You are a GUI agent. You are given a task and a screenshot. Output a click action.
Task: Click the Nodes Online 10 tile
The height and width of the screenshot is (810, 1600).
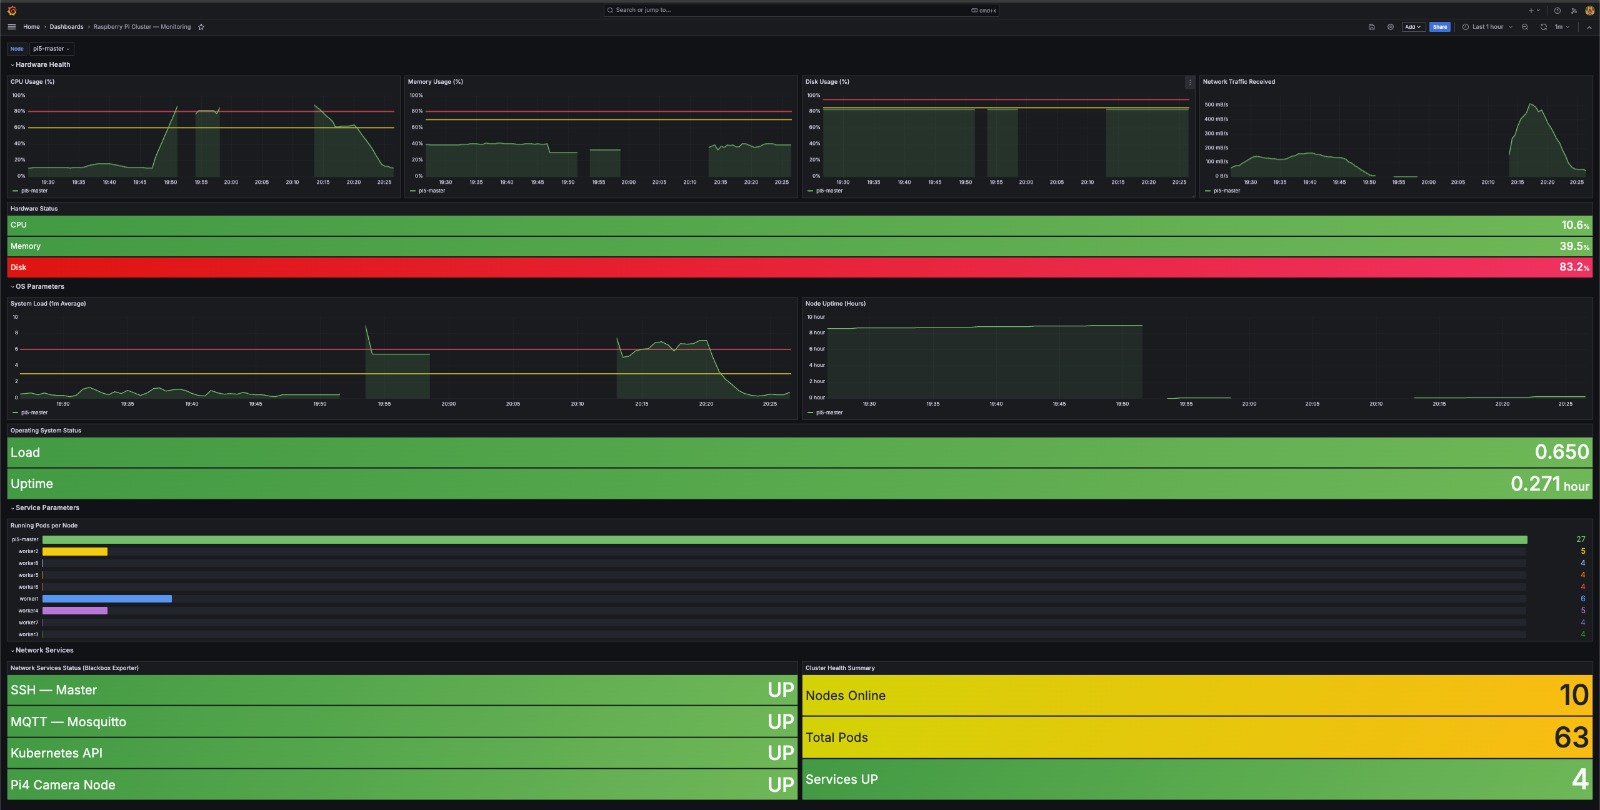[x=1198, y=696]
